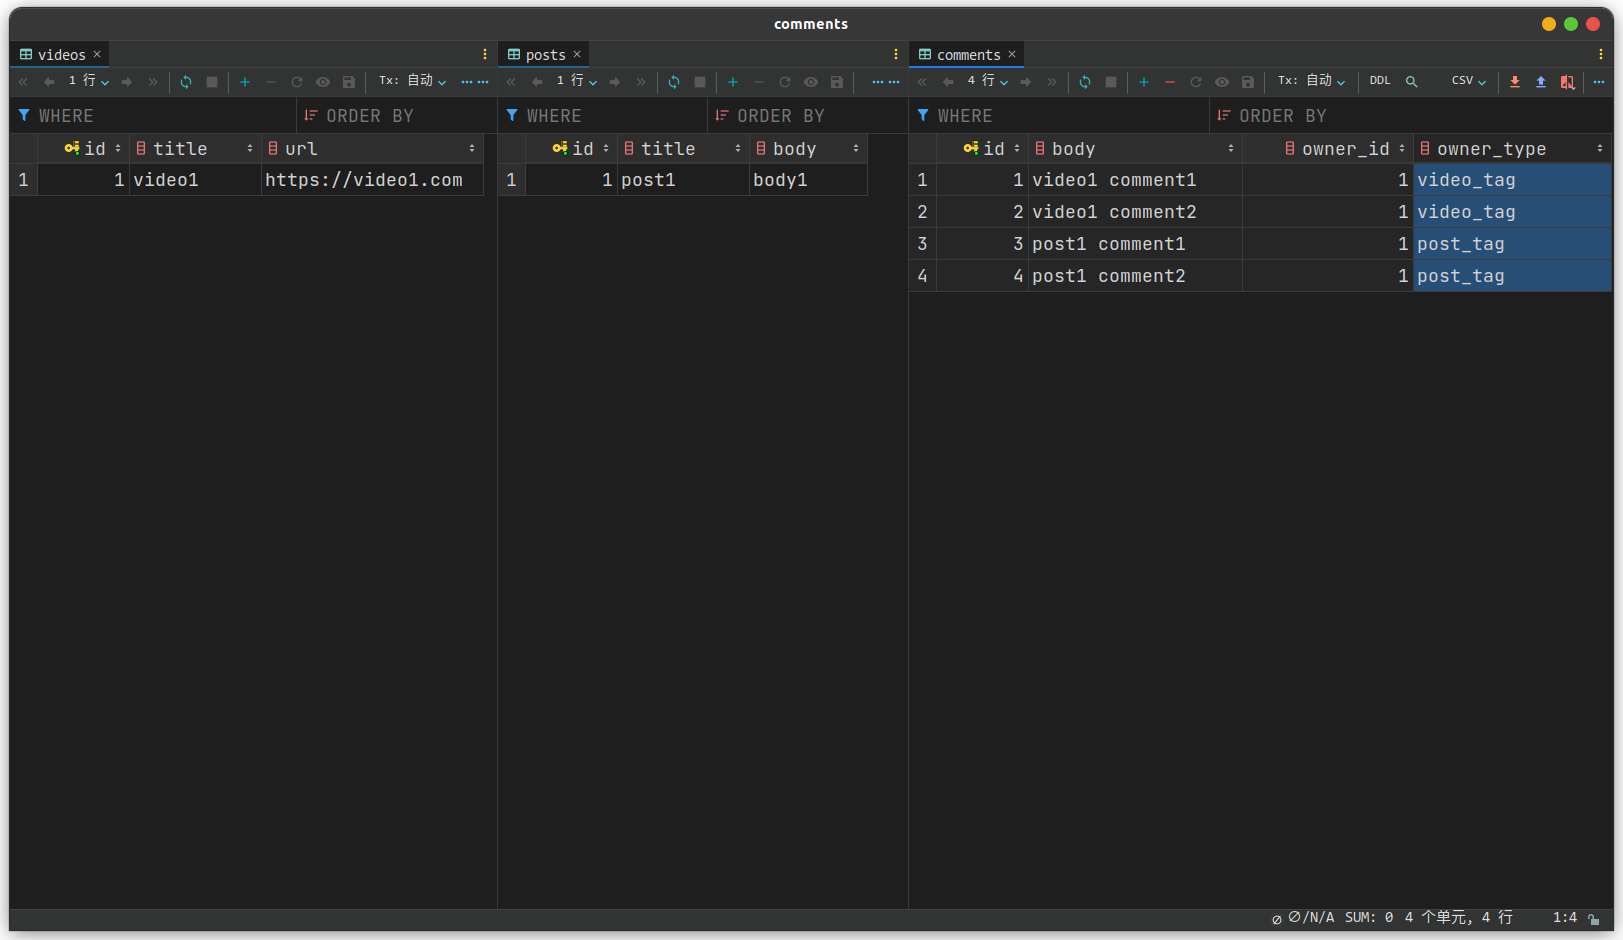Add a new row in posts panel
Viewport: 1623px width, 940px height.
[733, 82]
